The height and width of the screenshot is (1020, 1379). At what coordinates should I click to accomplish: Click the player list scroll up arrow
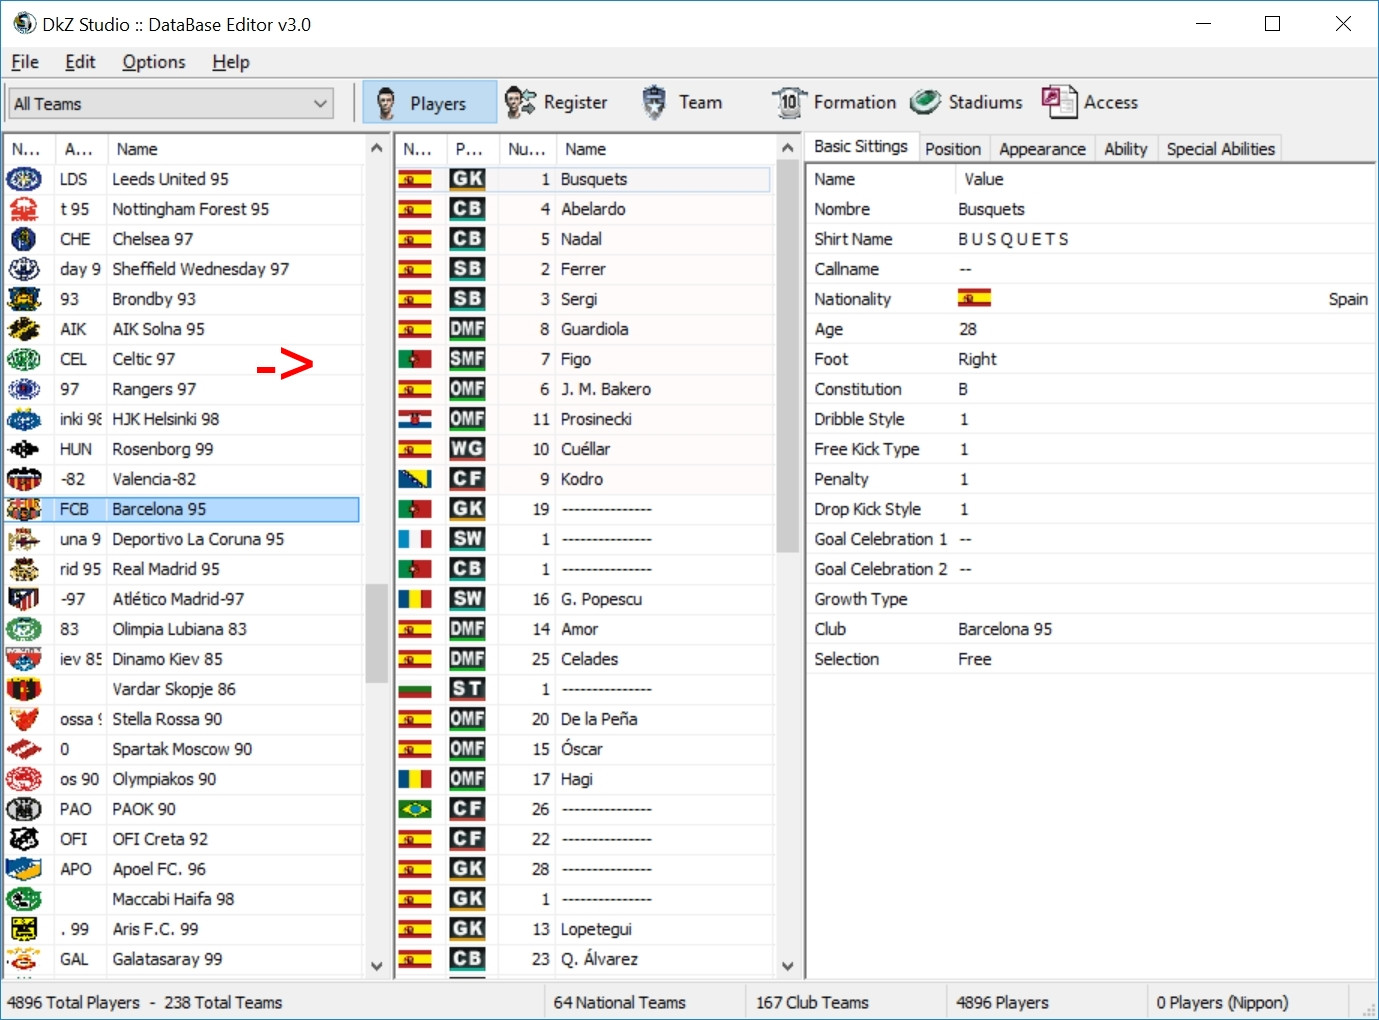787,148
